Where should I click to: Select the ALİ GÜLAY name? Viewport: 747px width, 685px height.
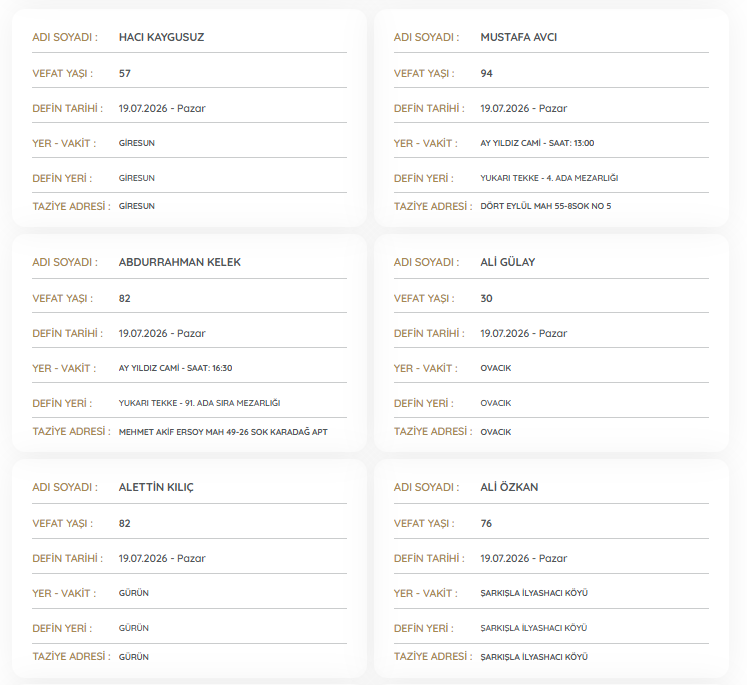tap(507, 262)
